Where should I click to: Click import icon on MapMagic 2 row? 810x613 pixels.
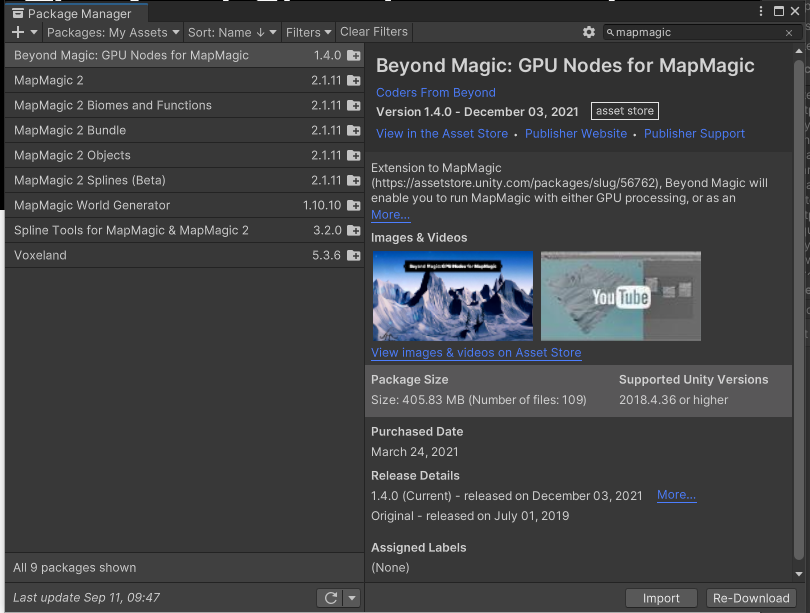tap(354, 80)
